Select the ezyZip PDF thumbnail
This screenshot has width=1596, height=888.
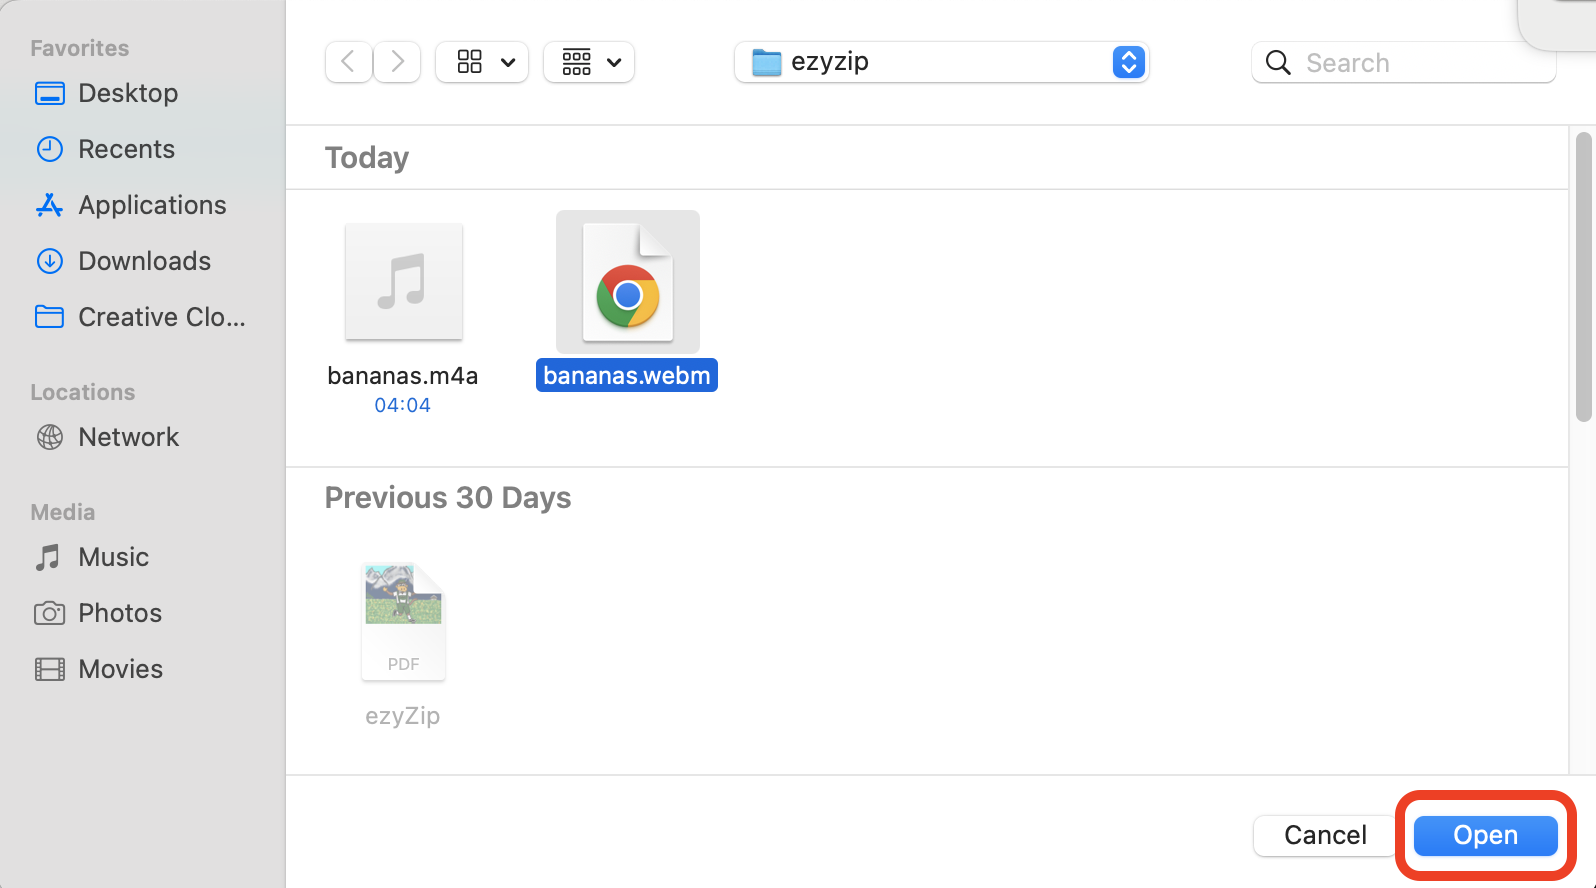(x=403, y=622)
